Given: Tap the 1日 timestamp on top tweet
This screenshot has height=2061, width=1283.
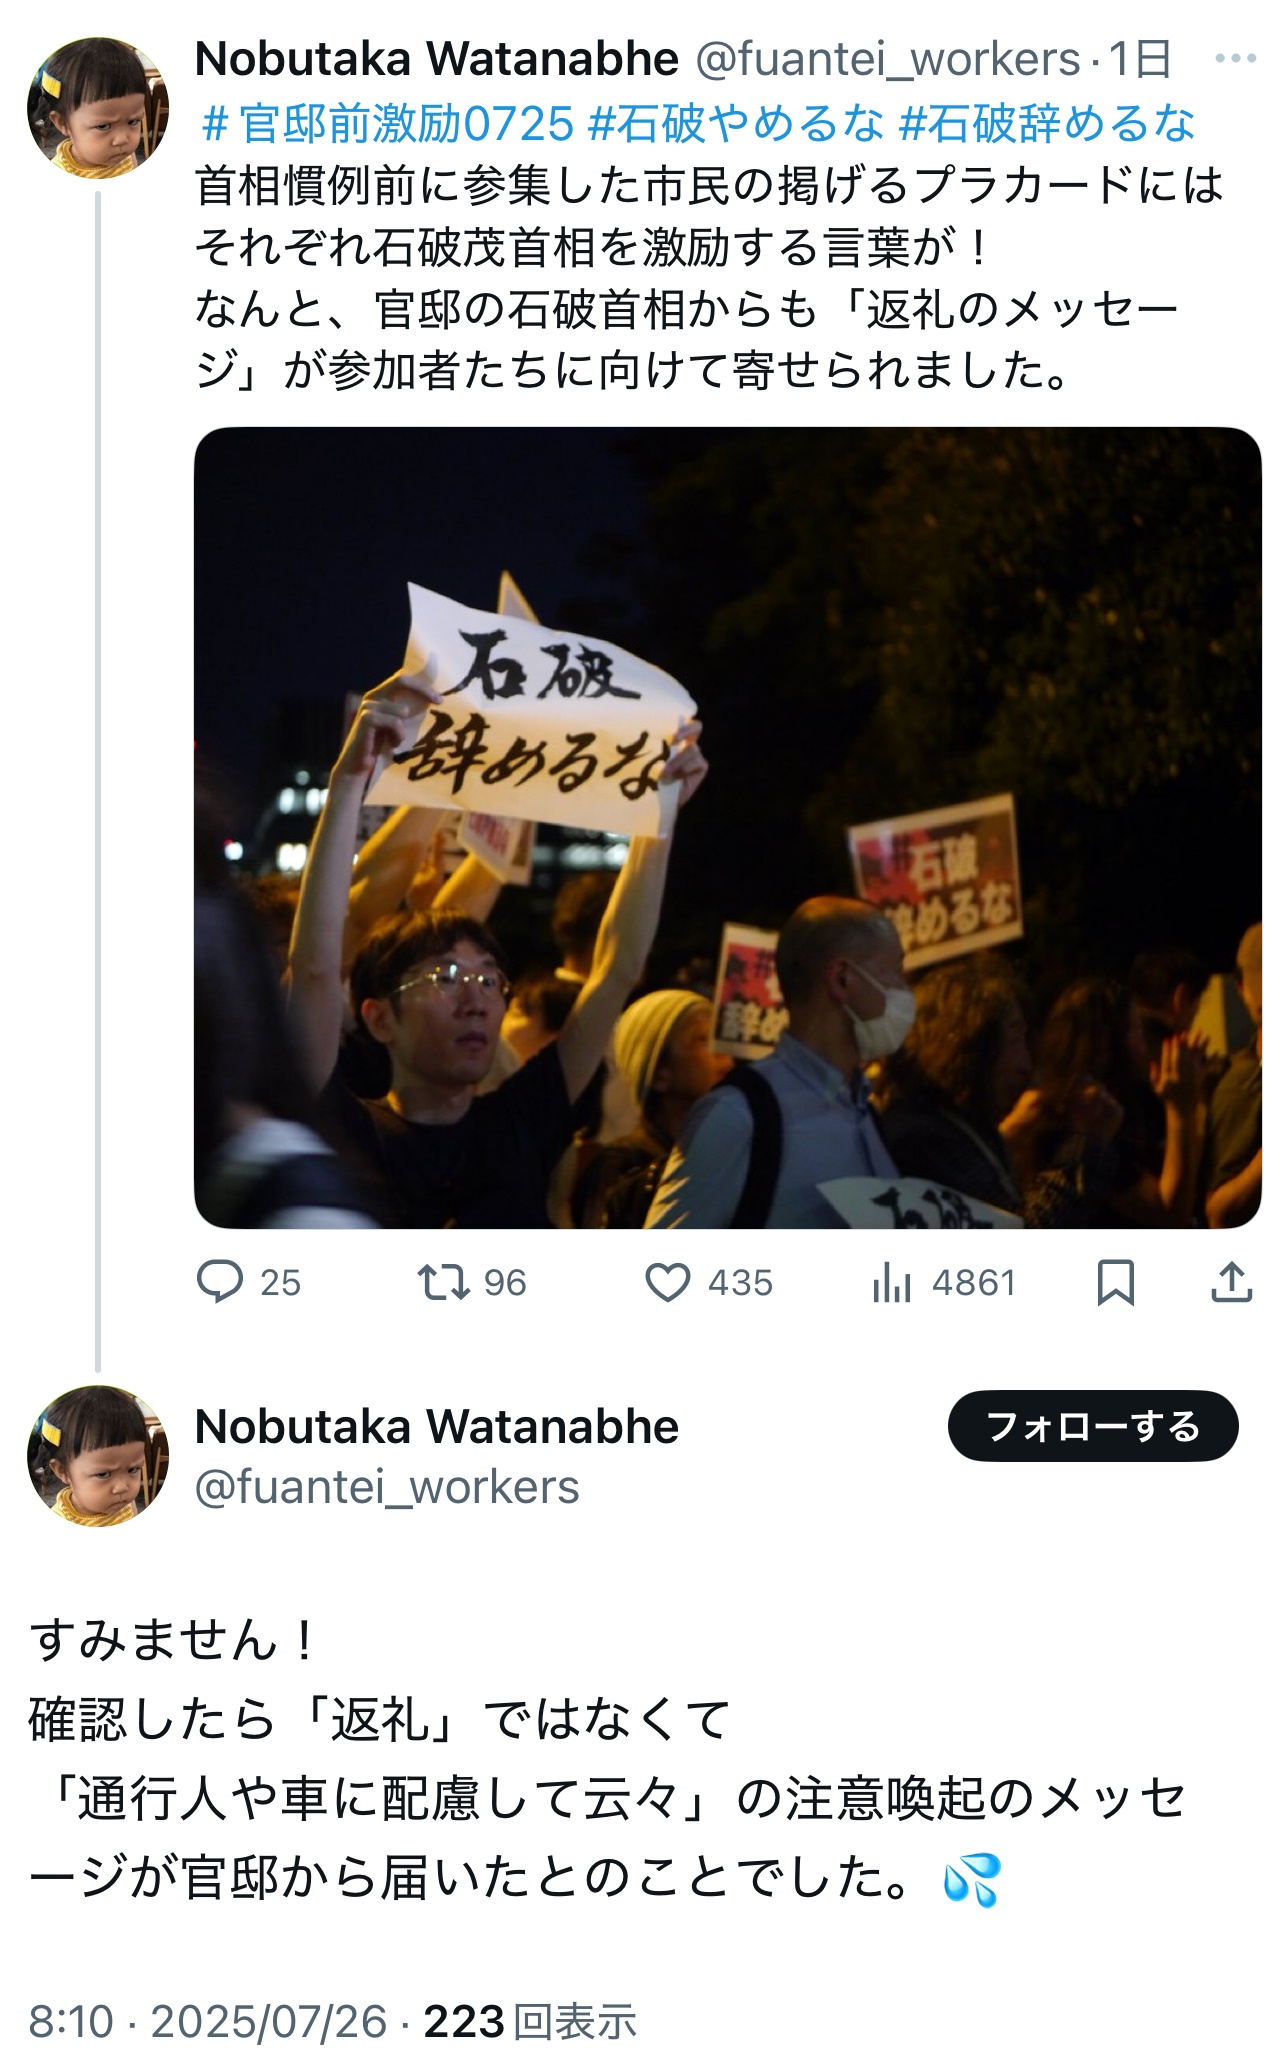Looking at the screenshot, I should [x=1140, y=60].
